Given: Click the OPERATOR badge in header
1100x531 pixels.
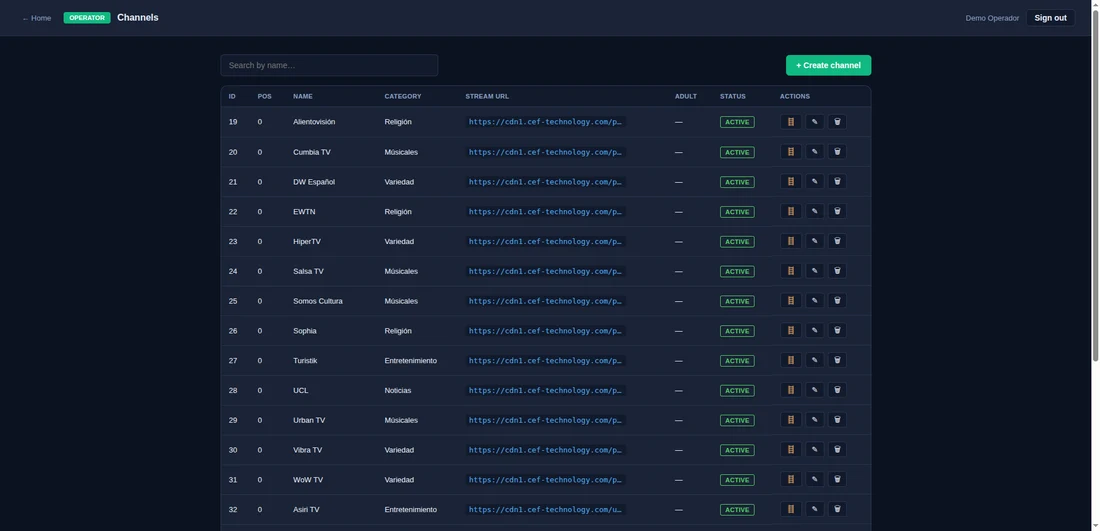Looking at the screenshot, I should pos(87,18).
